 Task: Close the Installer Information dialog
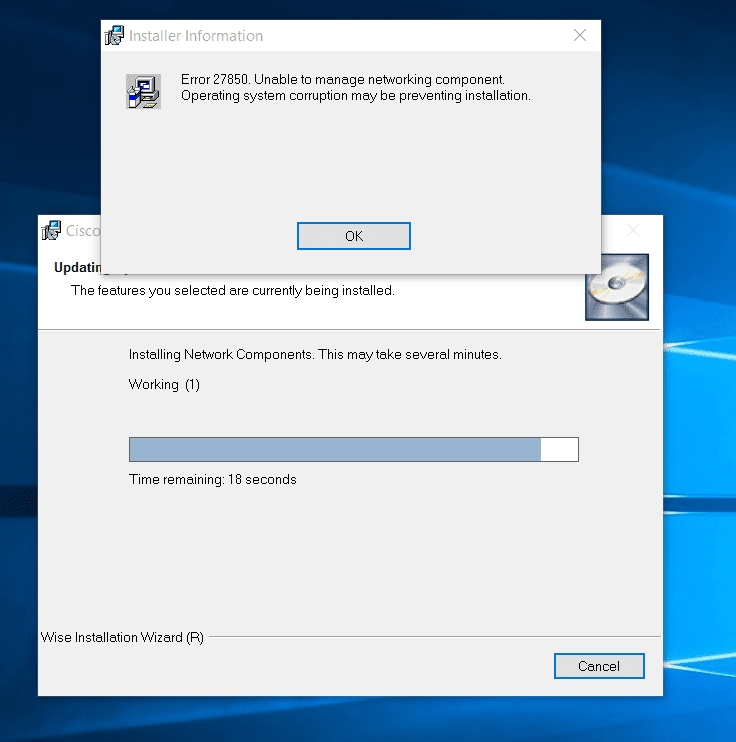580,36
